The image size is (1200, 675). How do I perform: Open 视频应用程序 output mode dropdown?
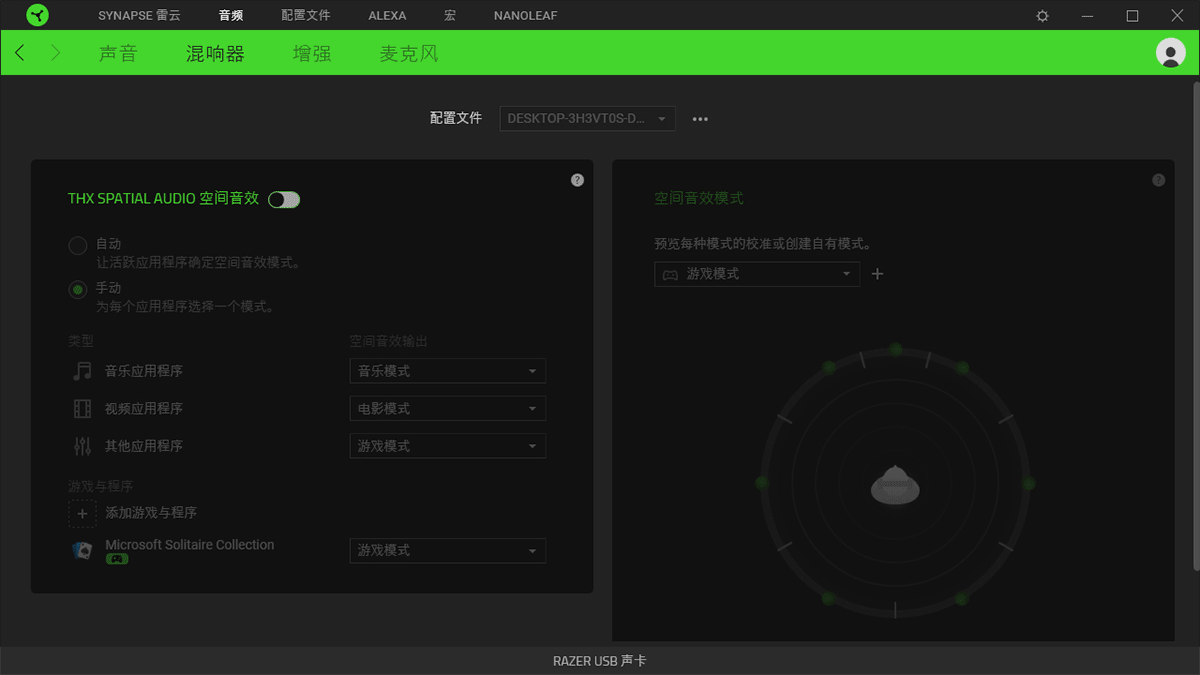(447, 408)
